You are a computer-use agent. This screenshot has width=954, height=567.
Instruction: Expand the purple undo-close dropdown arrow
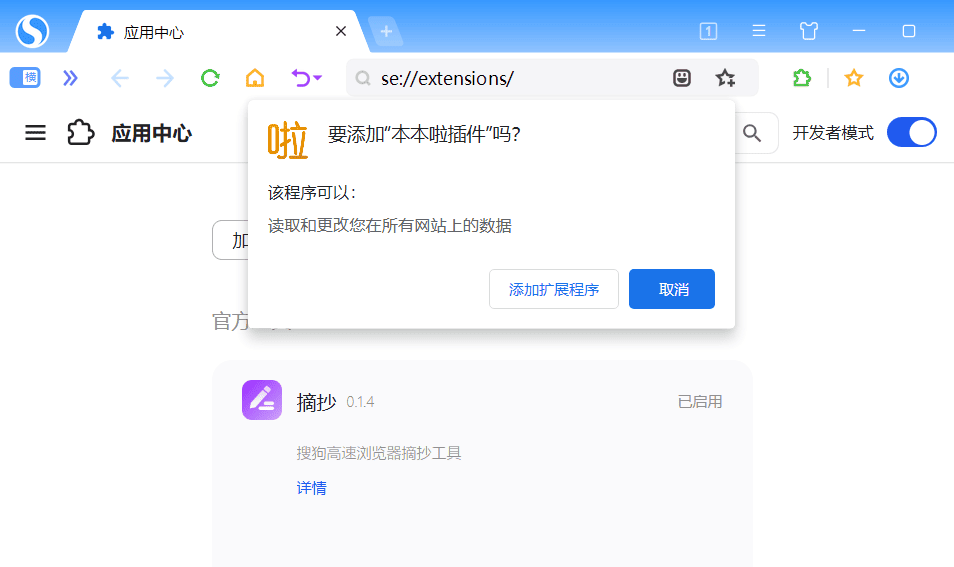pyautogui.click(x=318, y=78)
